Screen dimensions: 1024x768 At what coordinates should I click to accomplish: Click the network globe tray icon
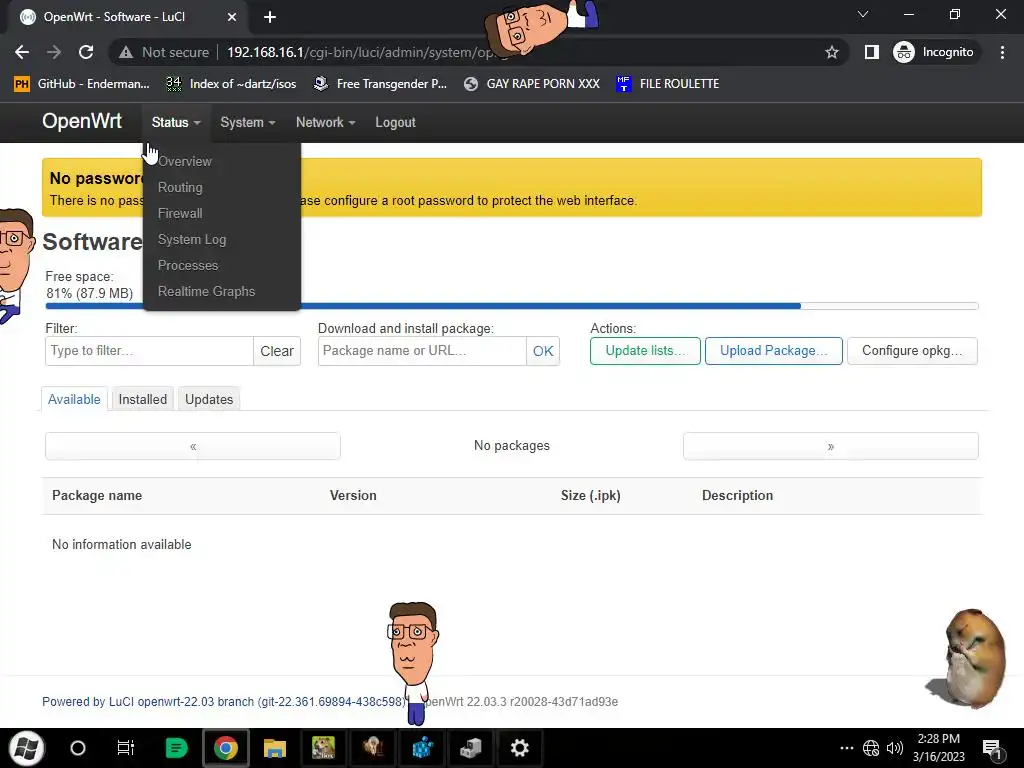[871, 748]
